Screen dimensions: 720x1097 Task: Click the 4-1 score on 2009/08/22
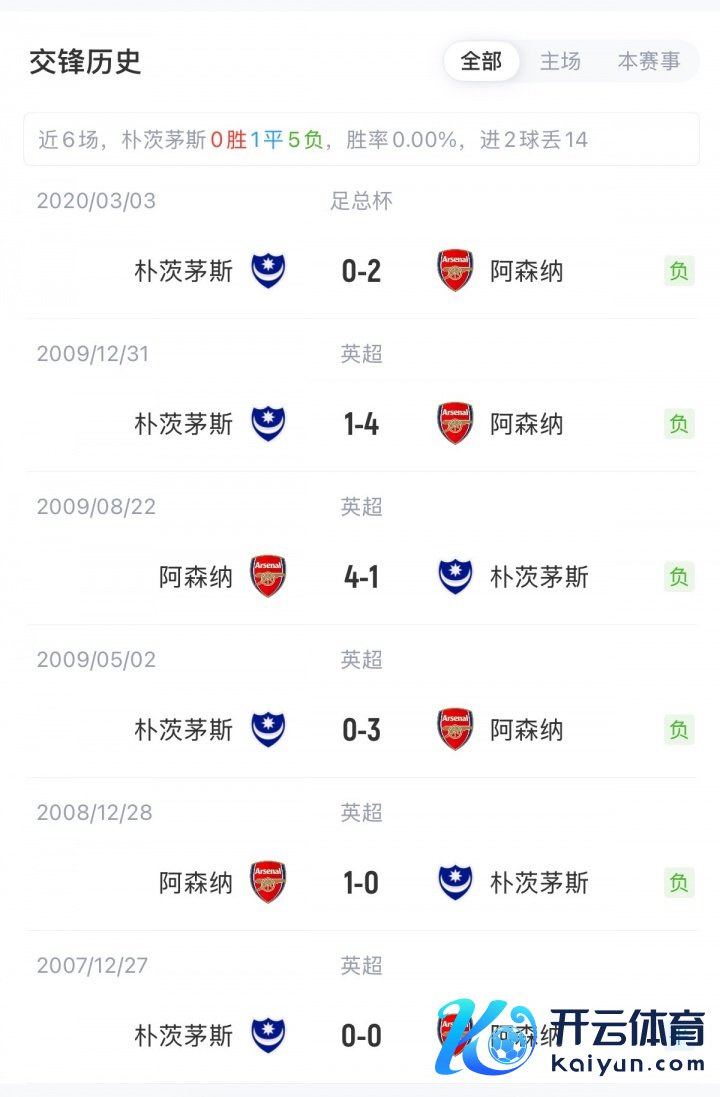(x=361, y=577)
